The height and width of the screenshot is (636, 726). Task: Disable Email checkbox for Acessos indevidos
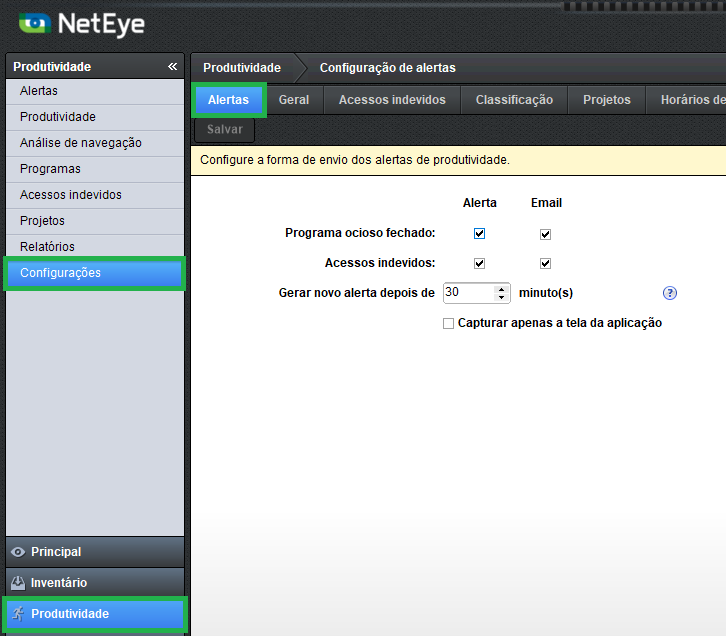pos(545,264)
